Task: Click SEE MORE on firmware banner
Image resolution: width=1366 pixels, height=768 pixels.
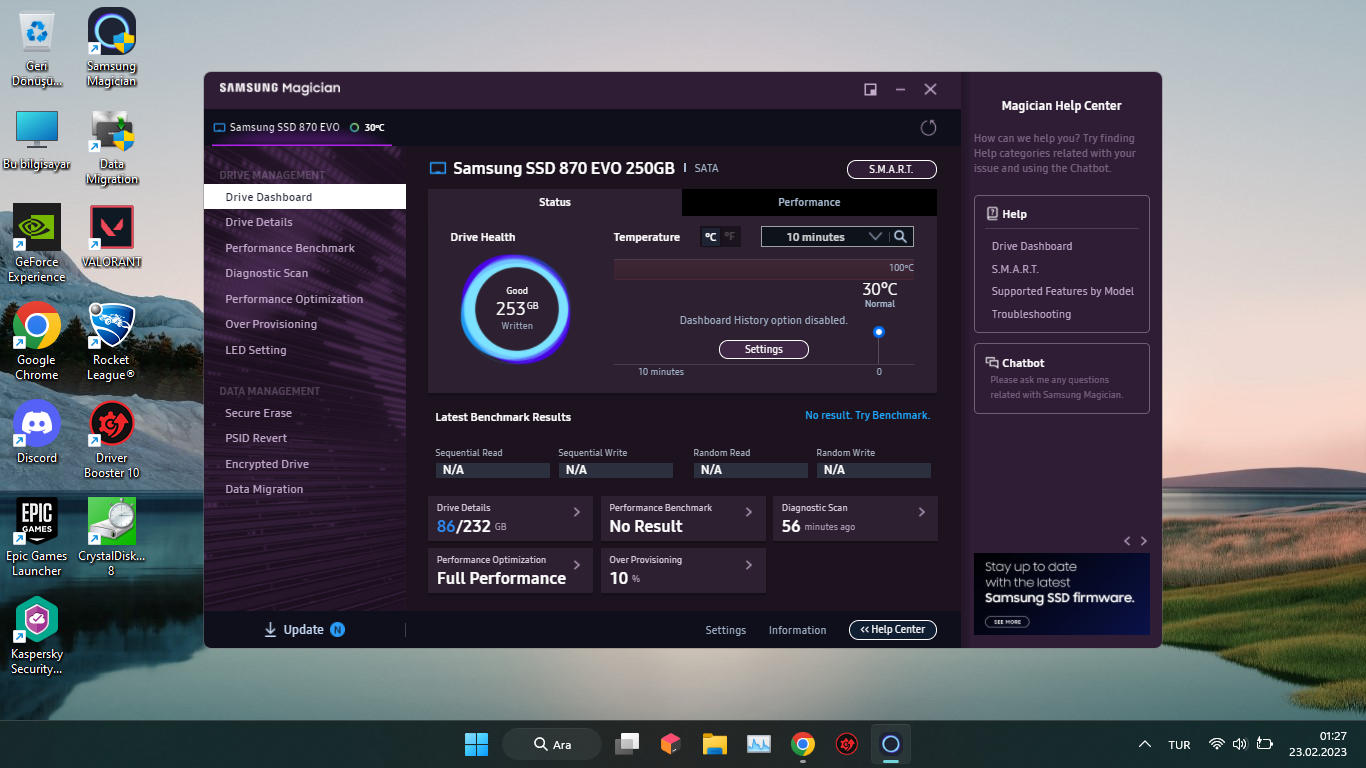Action: click(1007, 621)
